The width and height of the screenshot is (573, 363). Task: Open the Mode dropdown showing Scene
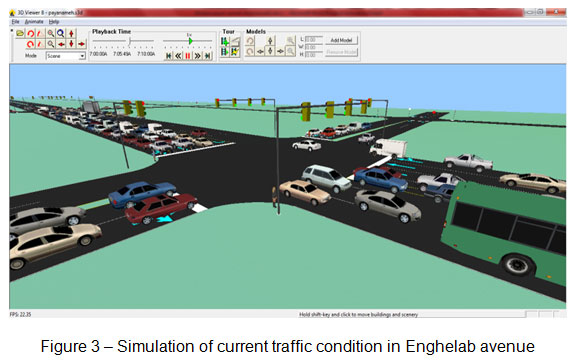(x=66, y=56)
